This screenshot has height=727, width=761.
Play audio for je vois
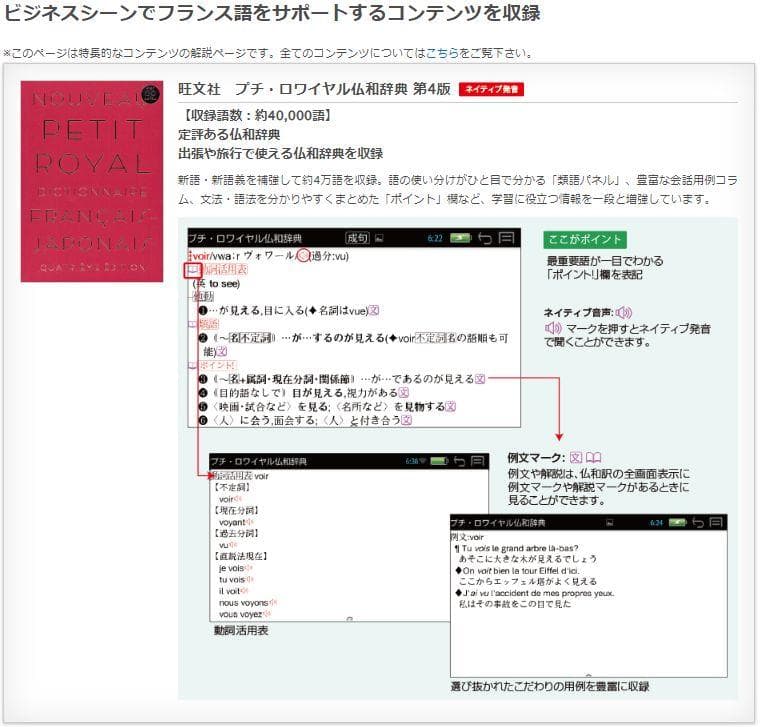[x=248, y=568]
